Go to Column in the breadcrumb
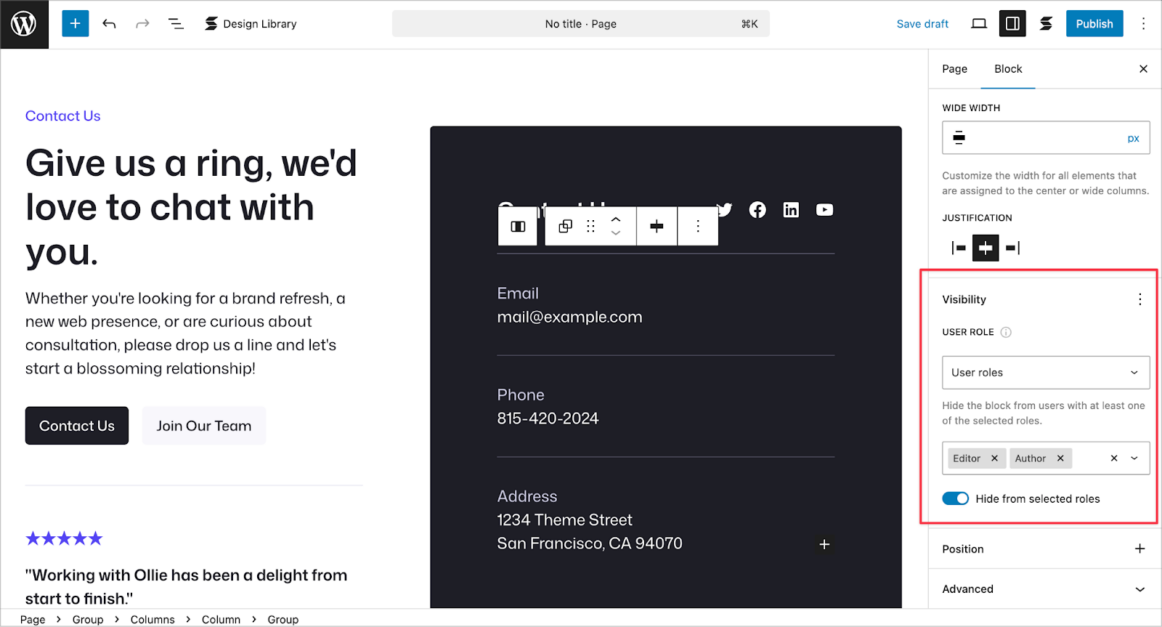The height and width of the screenshot is (627, 1162). point(221,619)
